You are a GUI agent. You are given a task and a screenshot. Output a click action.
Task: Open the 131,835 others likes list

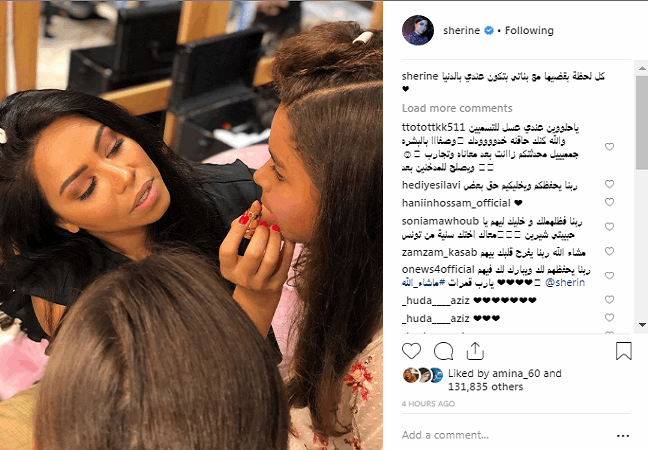[486, 387]
